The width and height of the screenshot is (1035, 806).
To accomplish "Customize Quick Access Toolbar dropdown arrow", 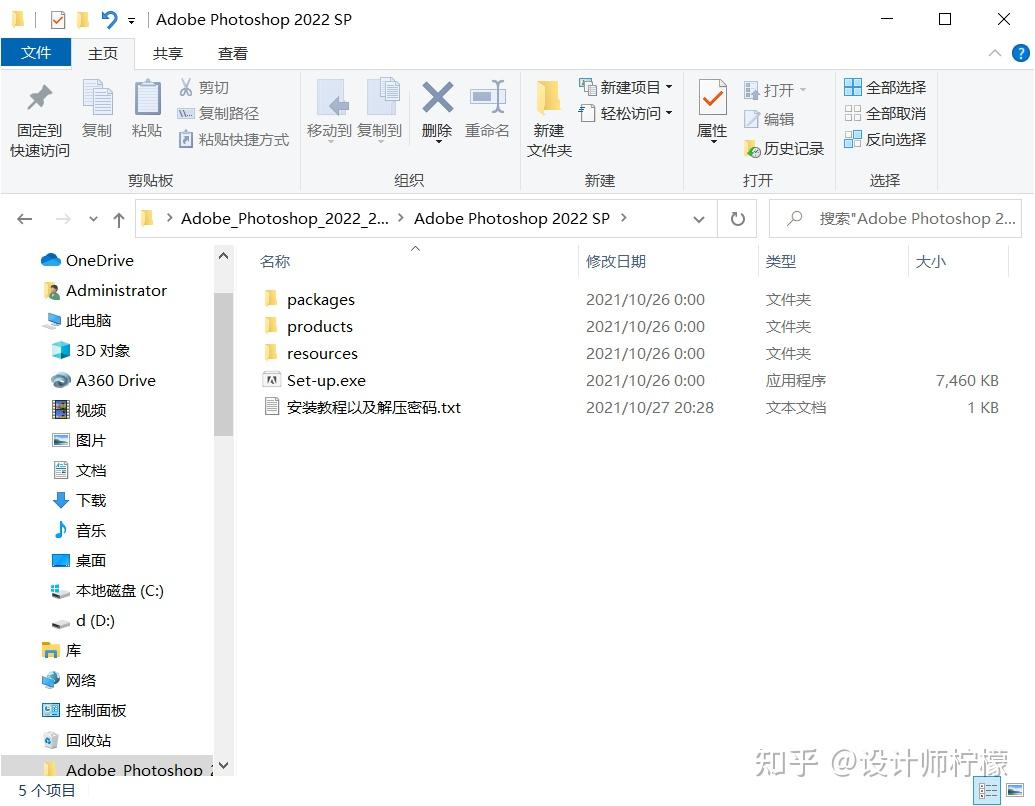I will [131, 21].
